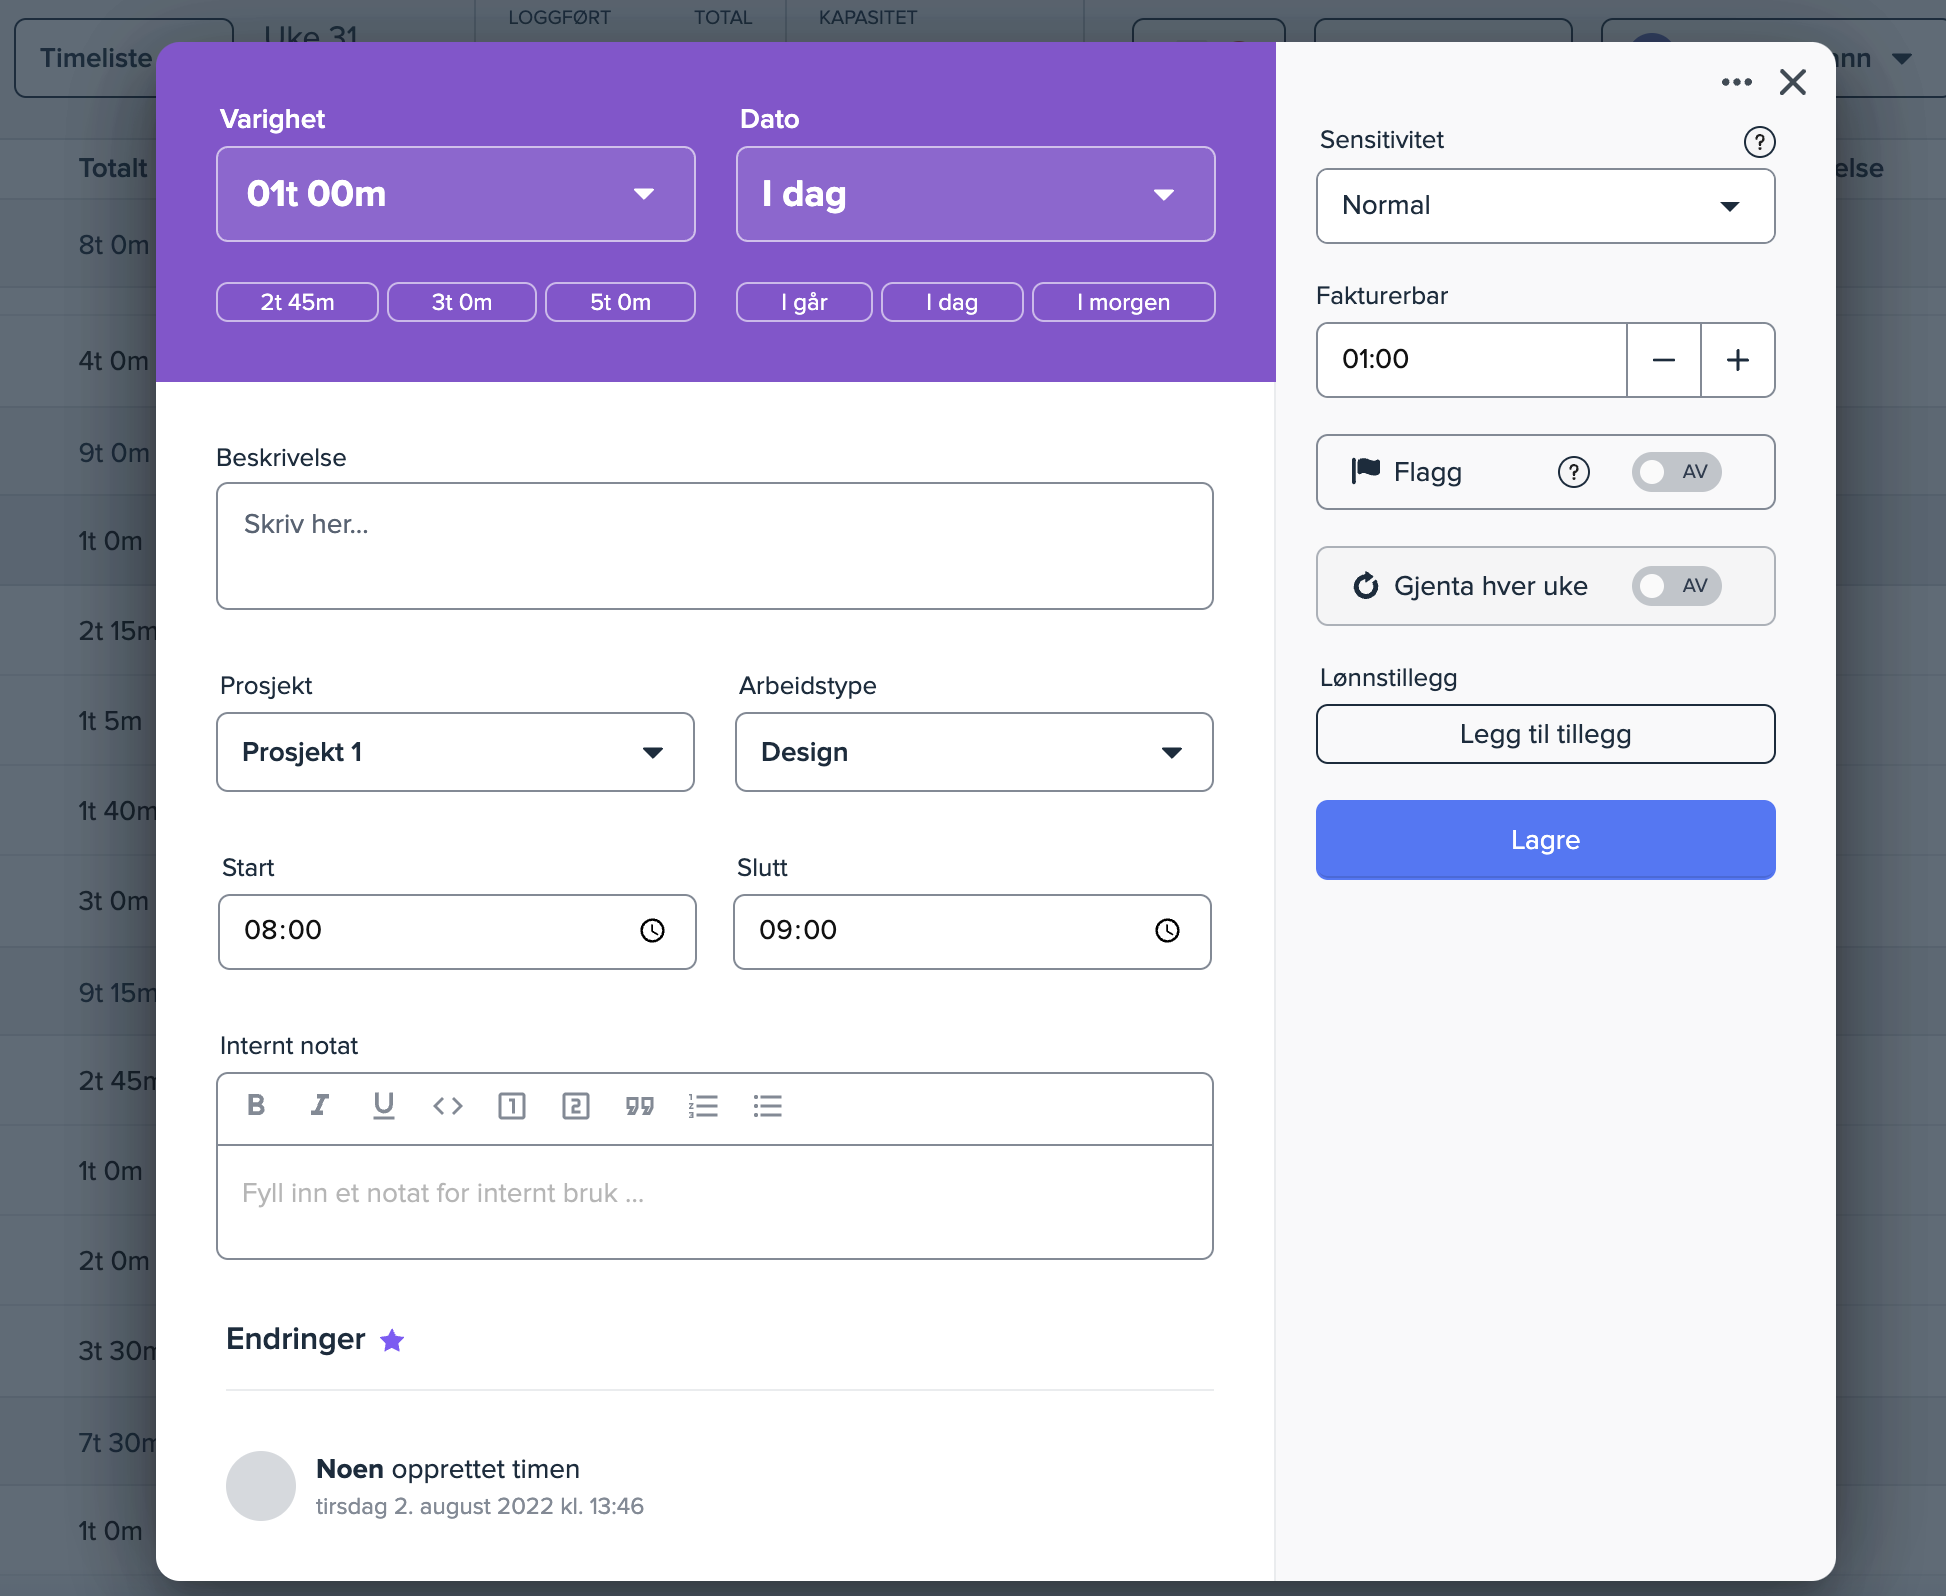Increase Fakturerbar time with plus button
1946x1596 pixels.
click(1738, 360)
